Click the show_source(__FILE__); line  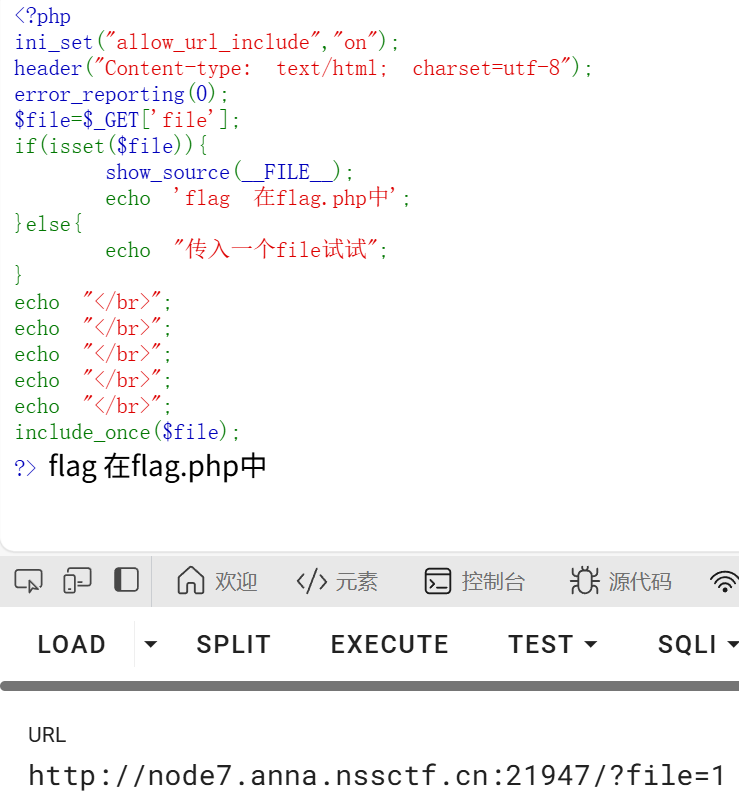[x=229, y=172]
